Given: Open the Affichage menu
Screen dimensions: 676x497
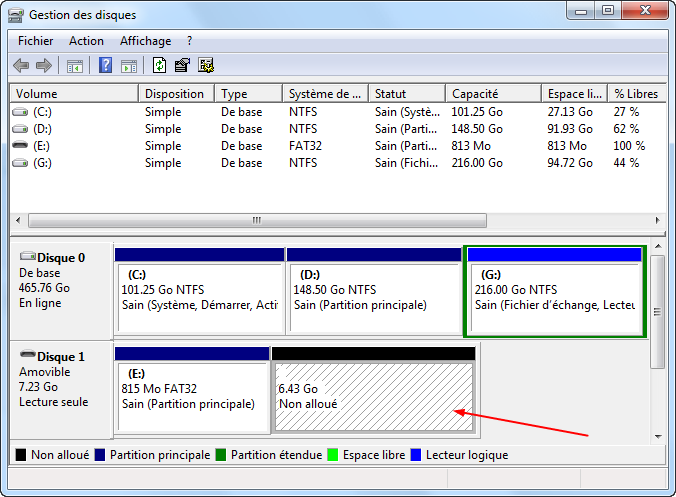Looking at the screenshot, I should click(146, 41).
